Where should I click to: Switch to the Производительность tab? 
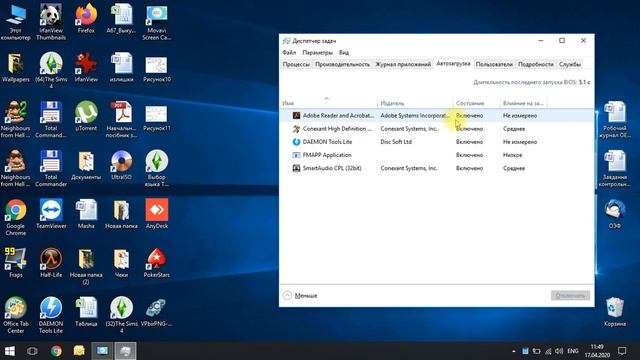[342, 64]
